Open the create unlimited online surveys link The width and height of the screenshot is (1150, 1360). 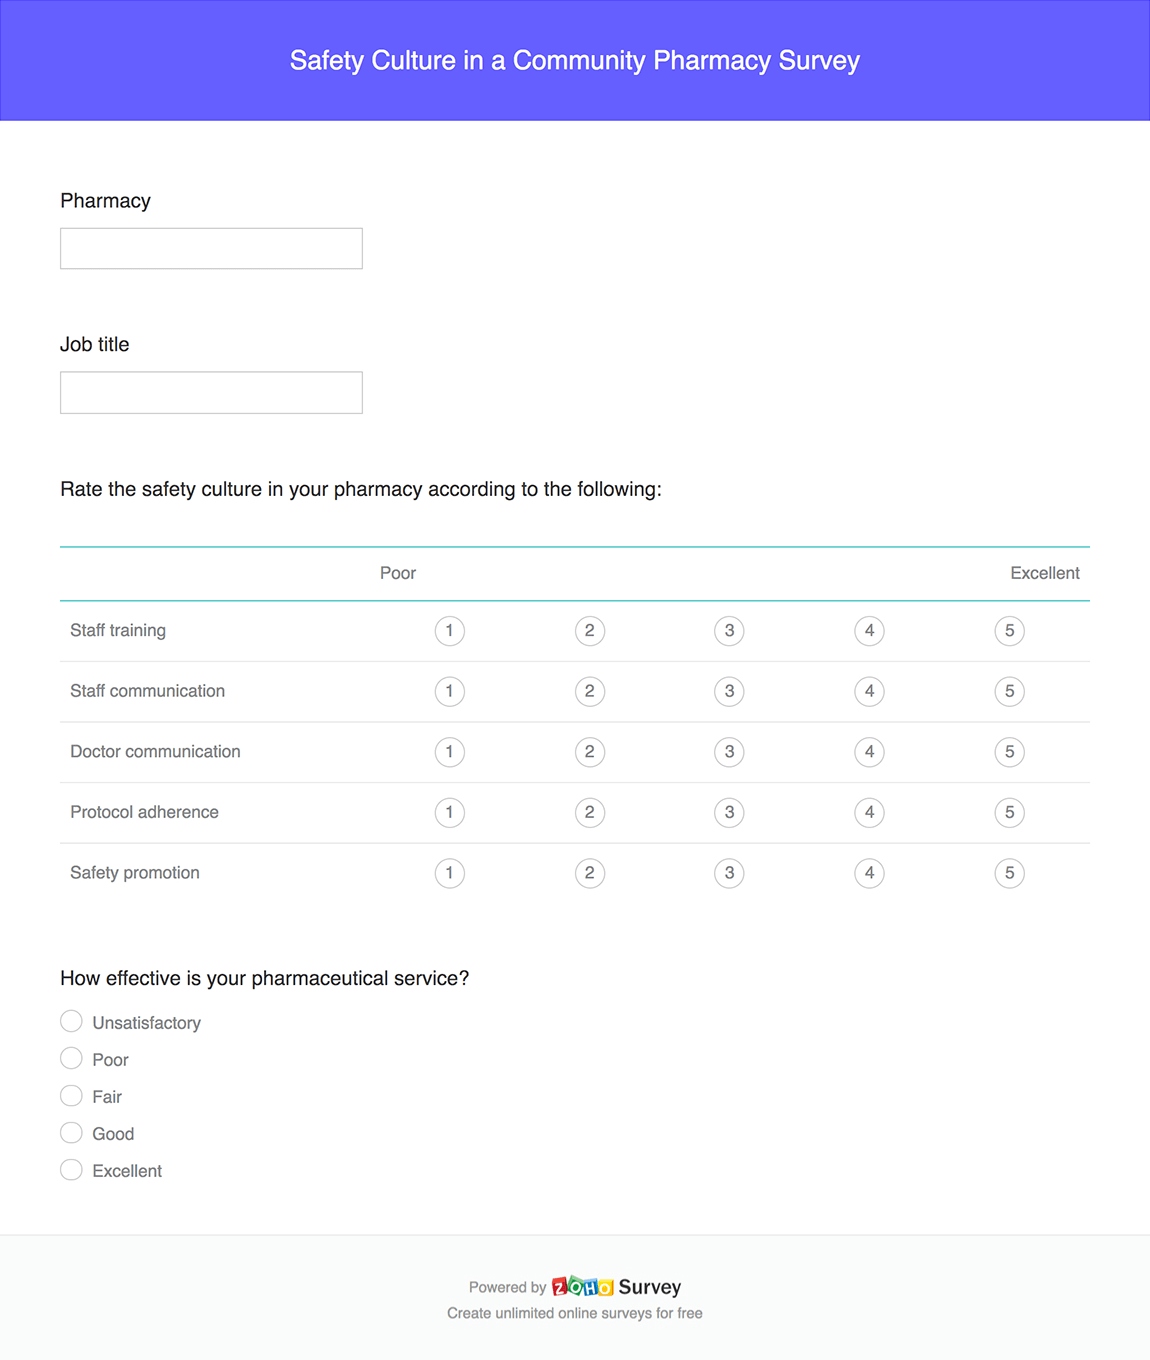(x=575, y=1313)
